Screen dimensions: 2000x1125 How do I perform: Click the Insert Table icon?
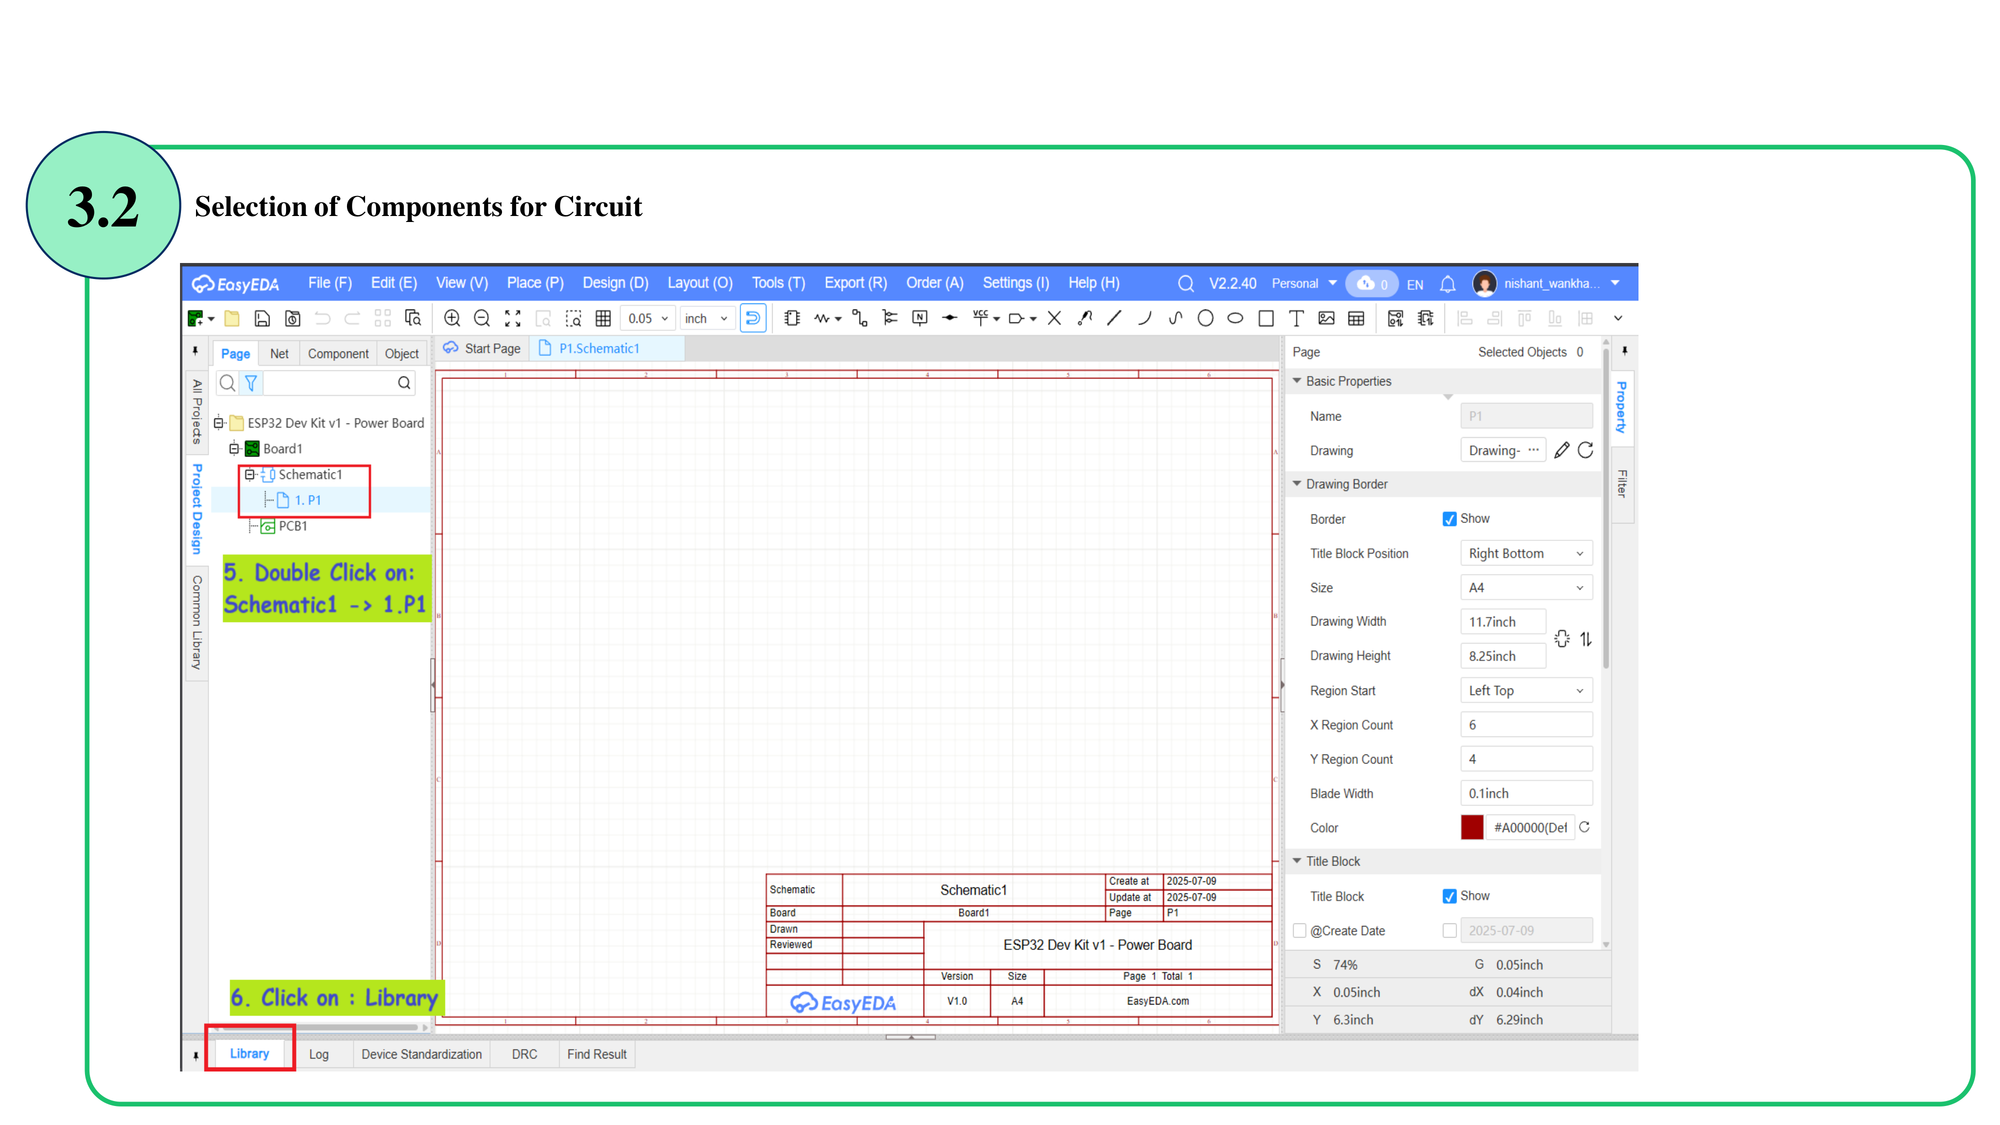click(x=1356, y=318)
